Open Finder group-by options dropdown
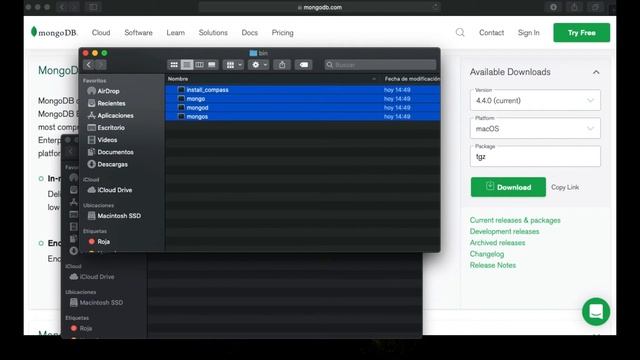640x360 pixels. click(x=233, y=64)
